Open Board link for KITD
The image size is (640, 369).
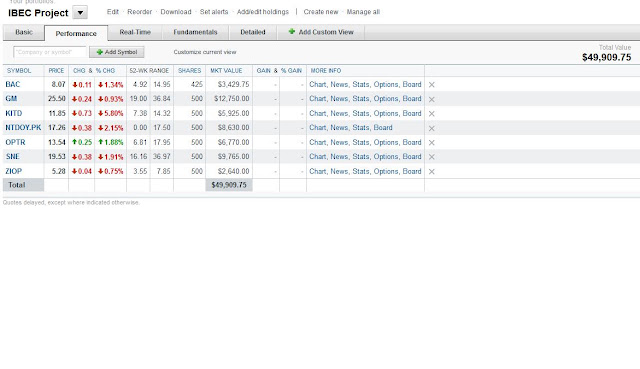(412, 113)
